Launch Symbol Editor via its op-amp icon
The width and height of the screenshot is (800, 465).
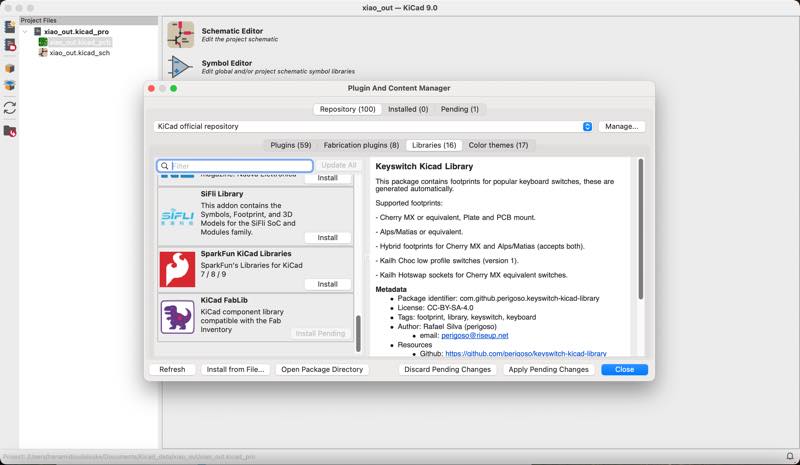tap(181, 67)
